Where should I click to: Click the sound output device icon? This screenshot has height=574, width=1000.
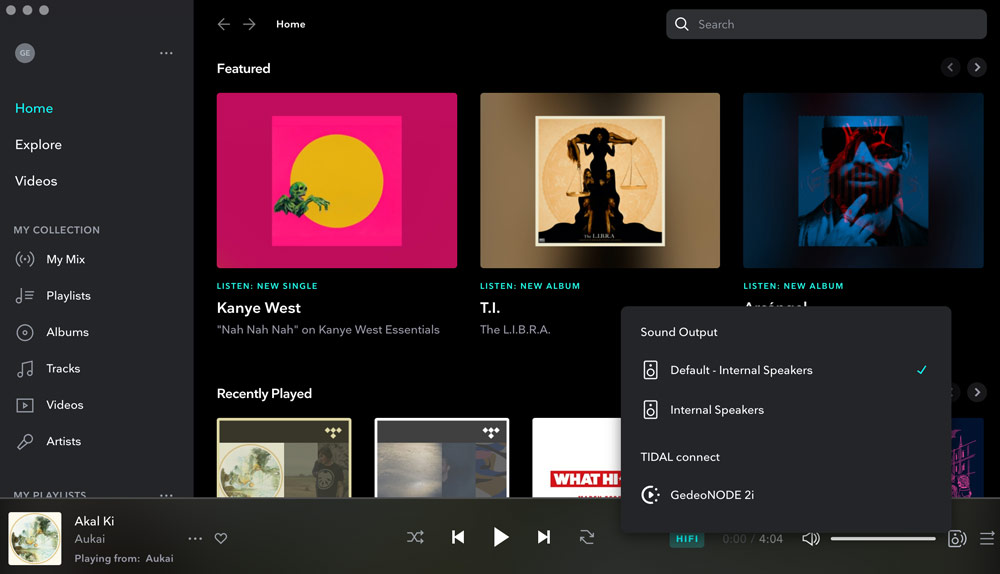pos(957,539)
